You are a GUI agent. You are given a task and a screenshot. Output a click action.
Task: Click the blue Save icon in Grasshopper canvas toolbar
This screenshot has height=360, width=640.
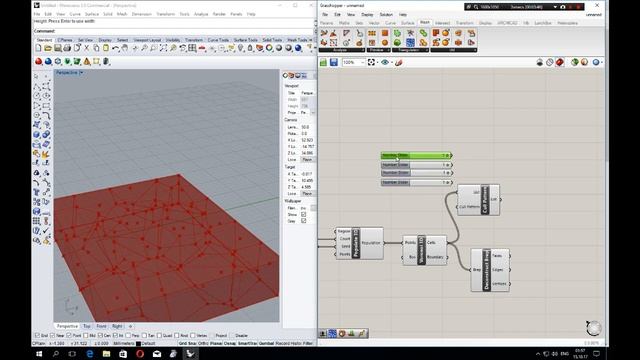[333, 62]
